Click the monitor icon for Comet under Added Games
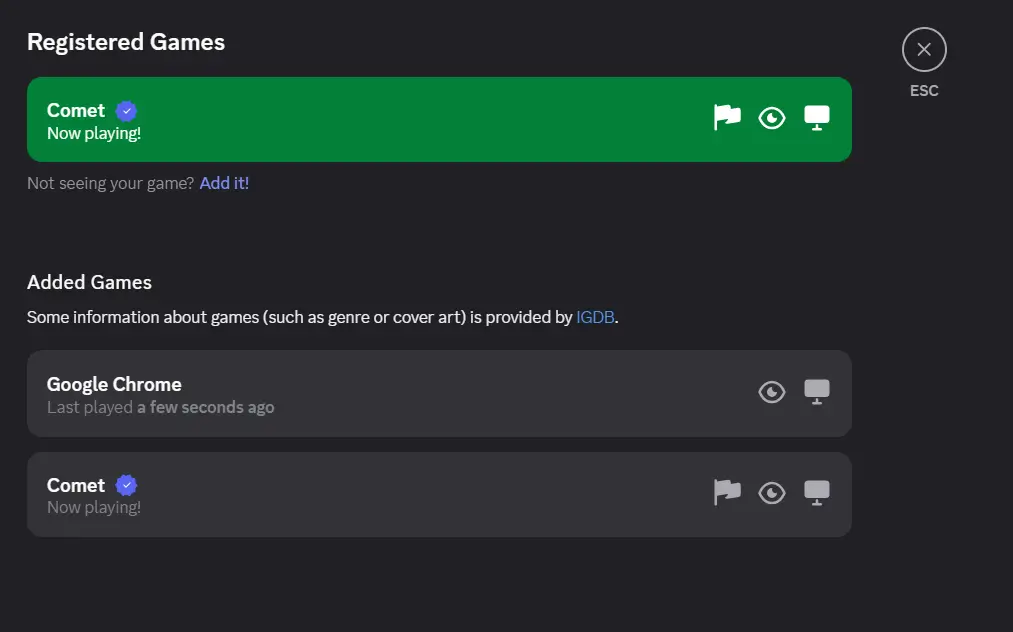 817,493
